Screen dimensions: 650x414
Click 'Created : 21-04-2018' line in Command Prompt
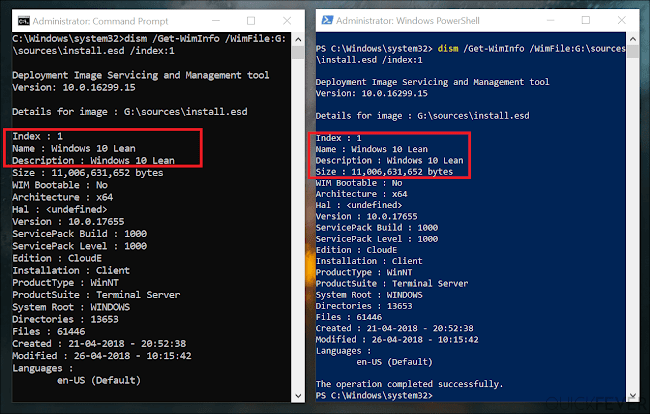tap(99, 344)
